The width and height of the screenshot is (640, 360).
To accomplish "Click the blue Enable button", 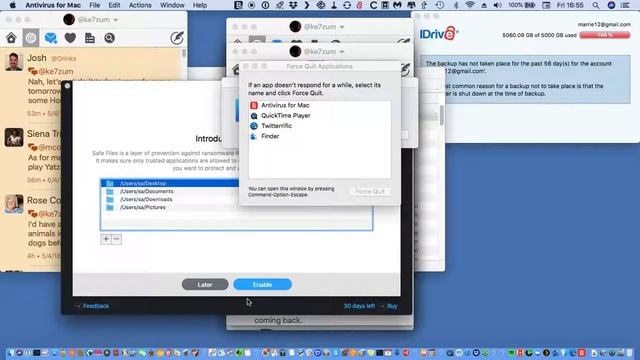I will [x=262, y=284].
